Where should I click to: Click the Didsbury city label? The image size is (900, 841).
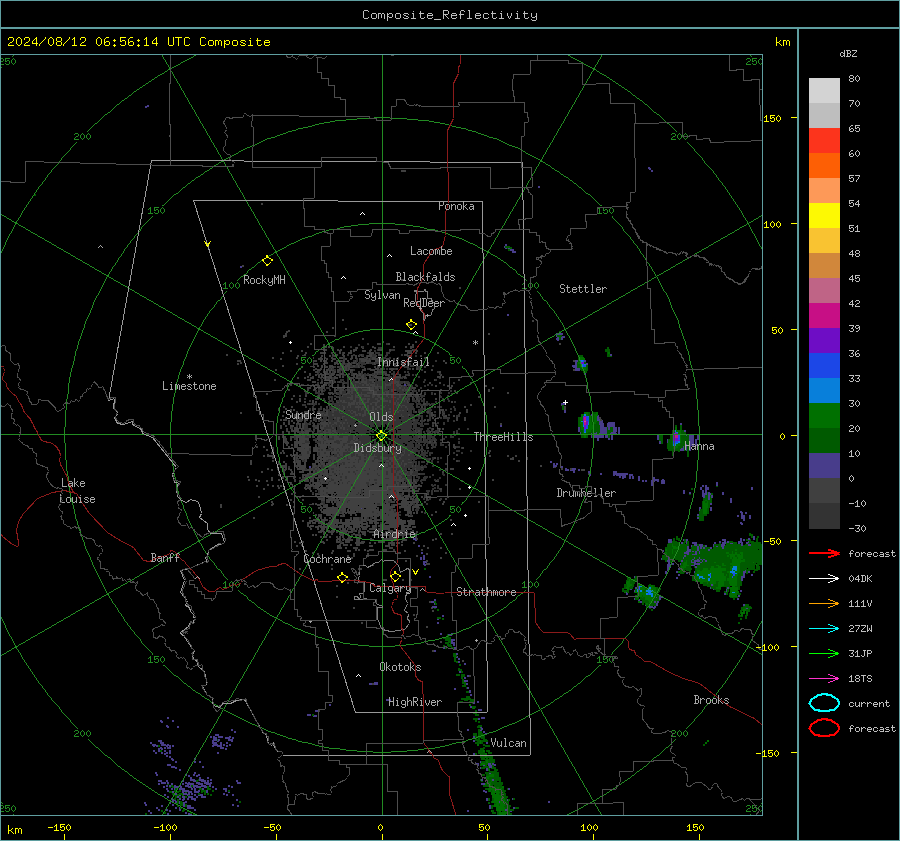377,448
